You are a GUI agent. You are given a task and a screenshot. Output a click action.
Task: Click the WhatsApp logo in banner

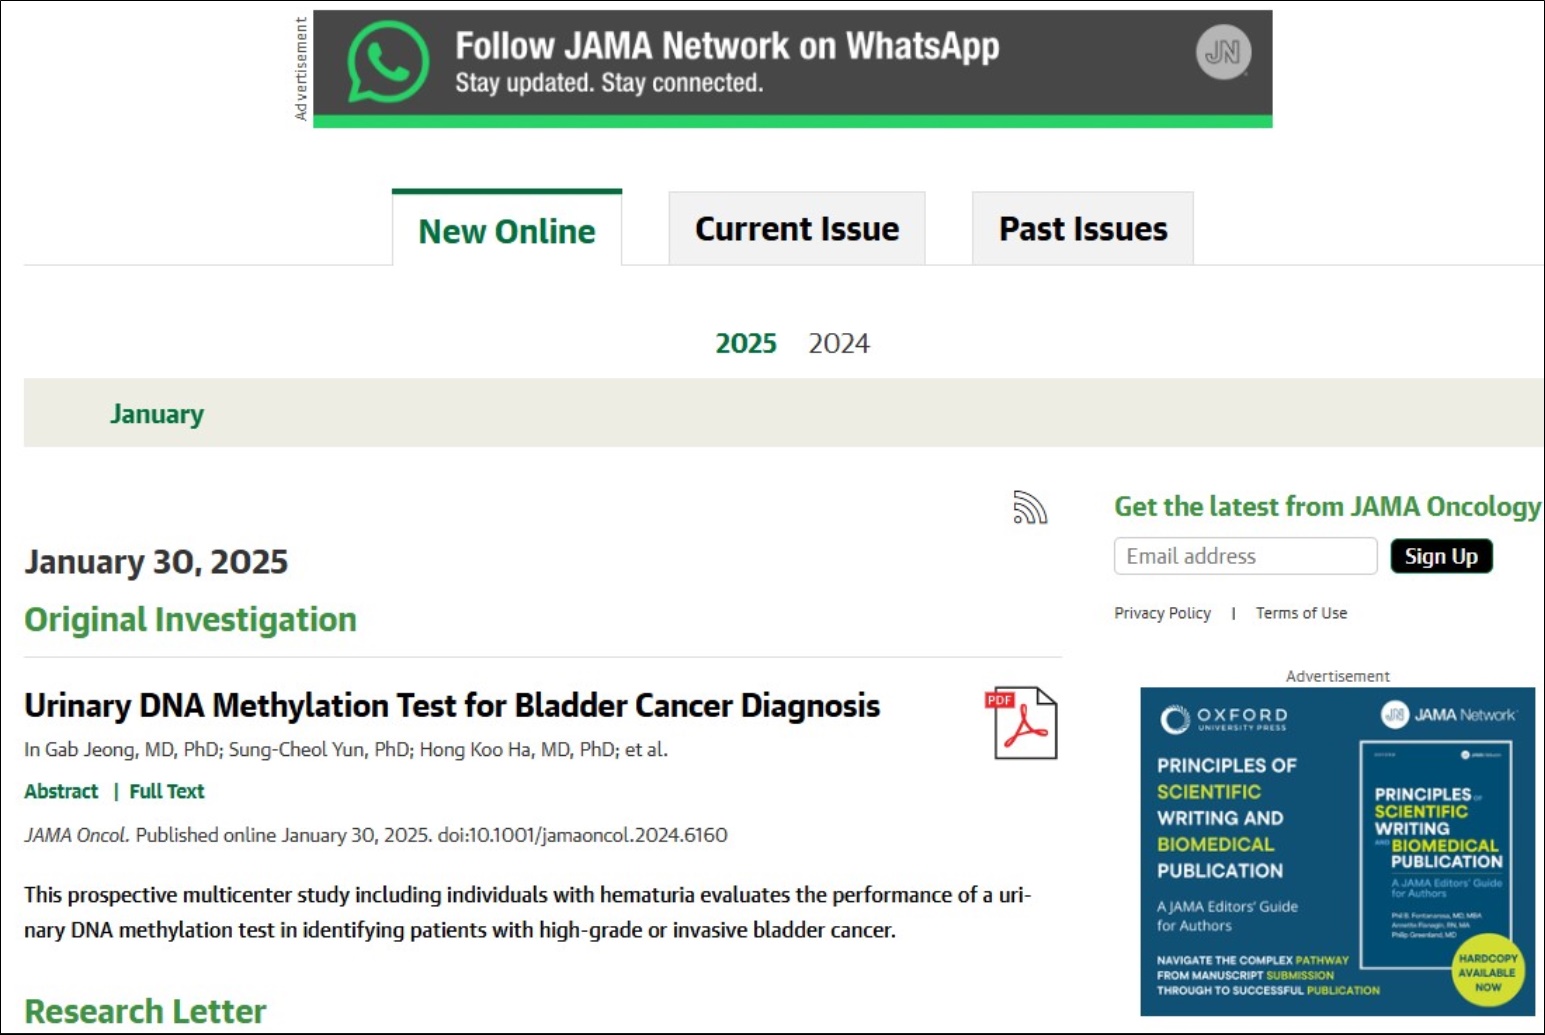point(388,62)
